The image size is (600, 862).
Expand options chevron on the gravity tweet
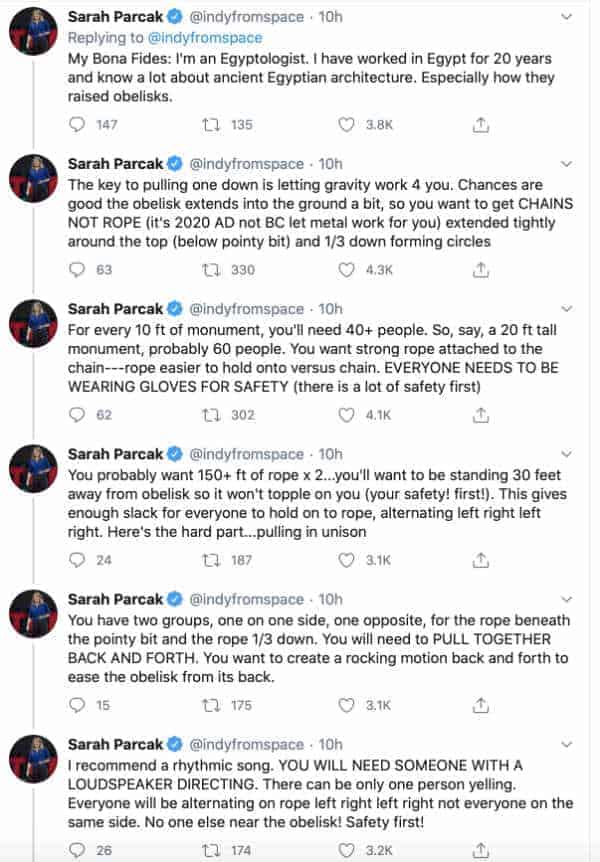click(566, 164)
